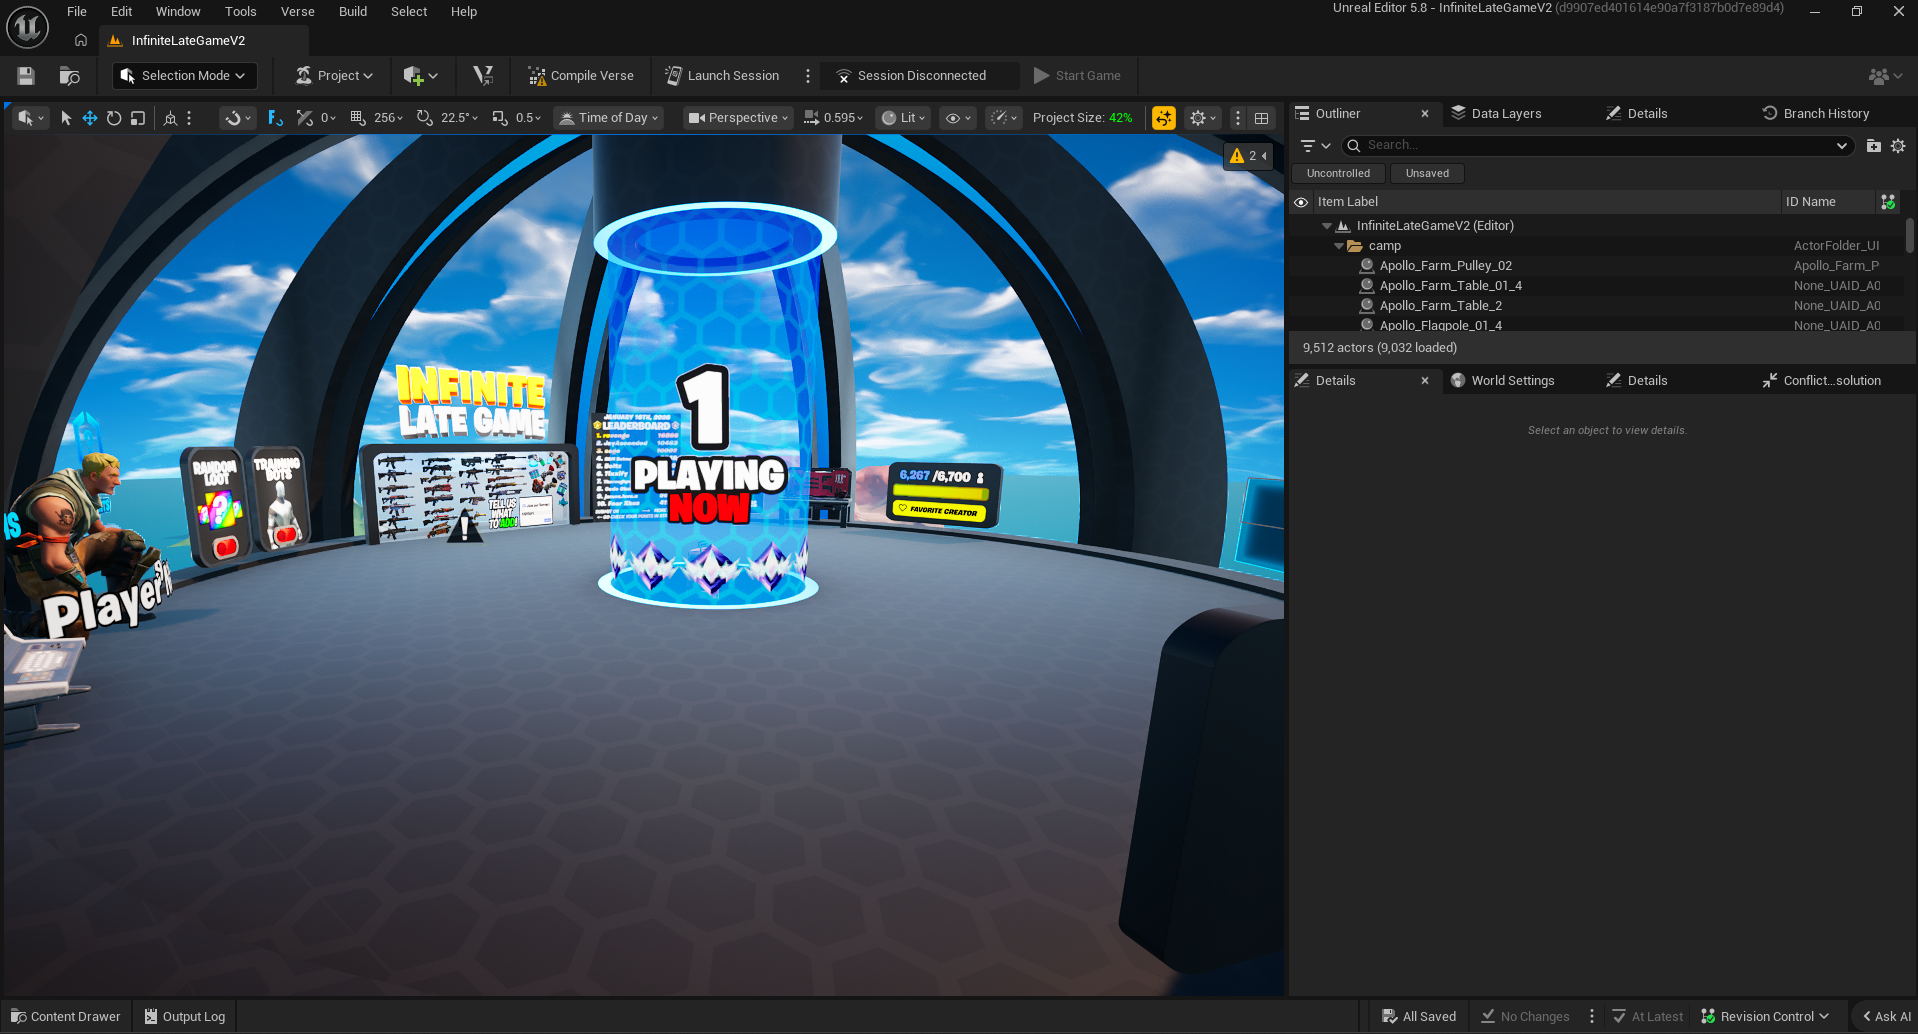Click the viewport layout grid icon

point(1262,118)
